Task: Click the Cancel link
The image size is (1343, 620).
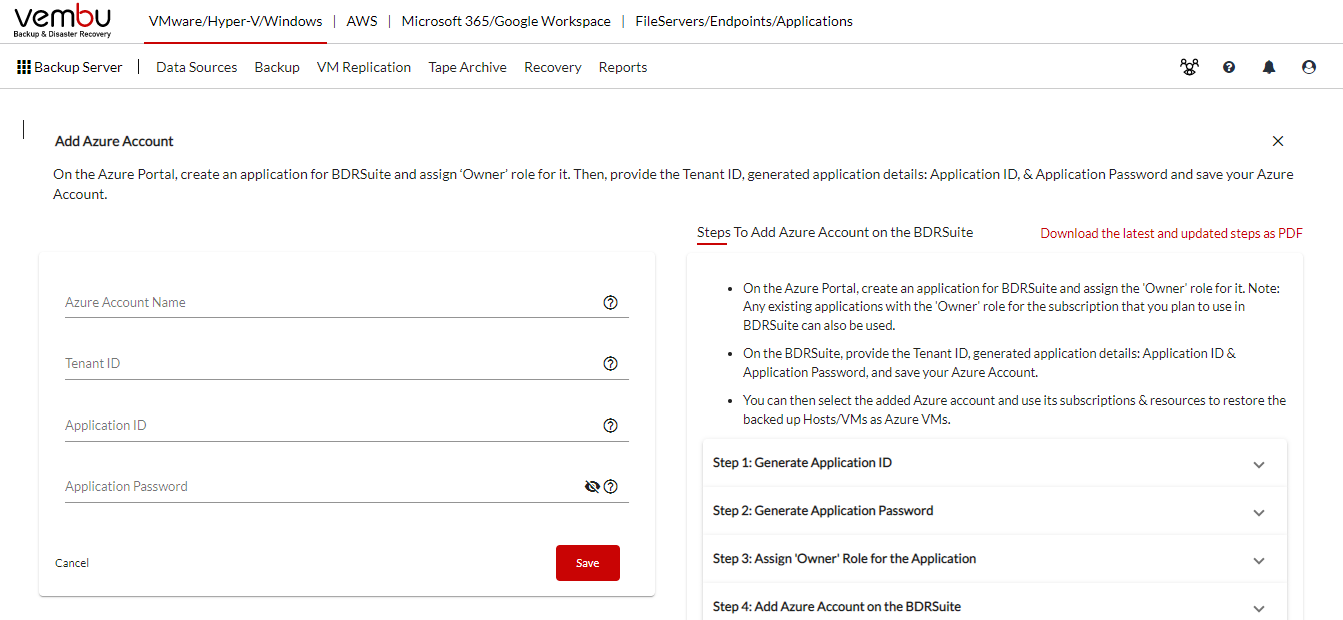Action: [x=72, y=563]
